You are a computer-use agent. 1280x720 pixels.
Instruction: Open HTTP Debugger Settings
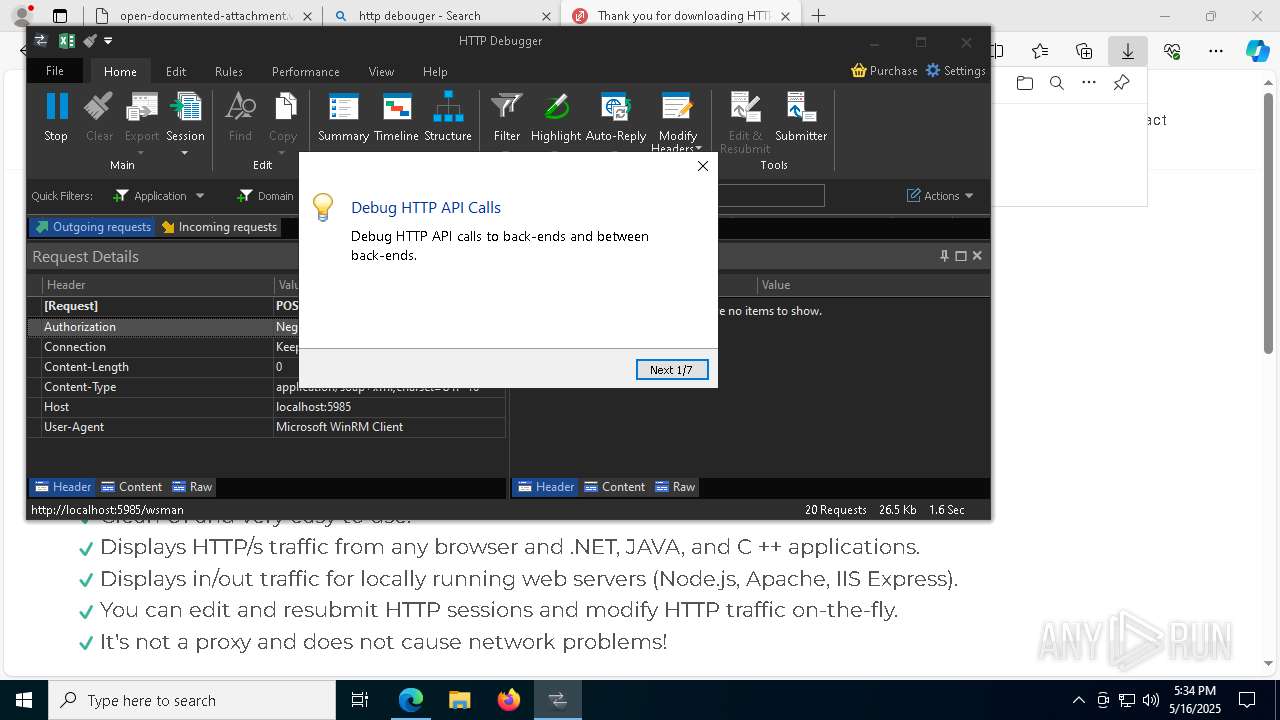tap(955, 70)
